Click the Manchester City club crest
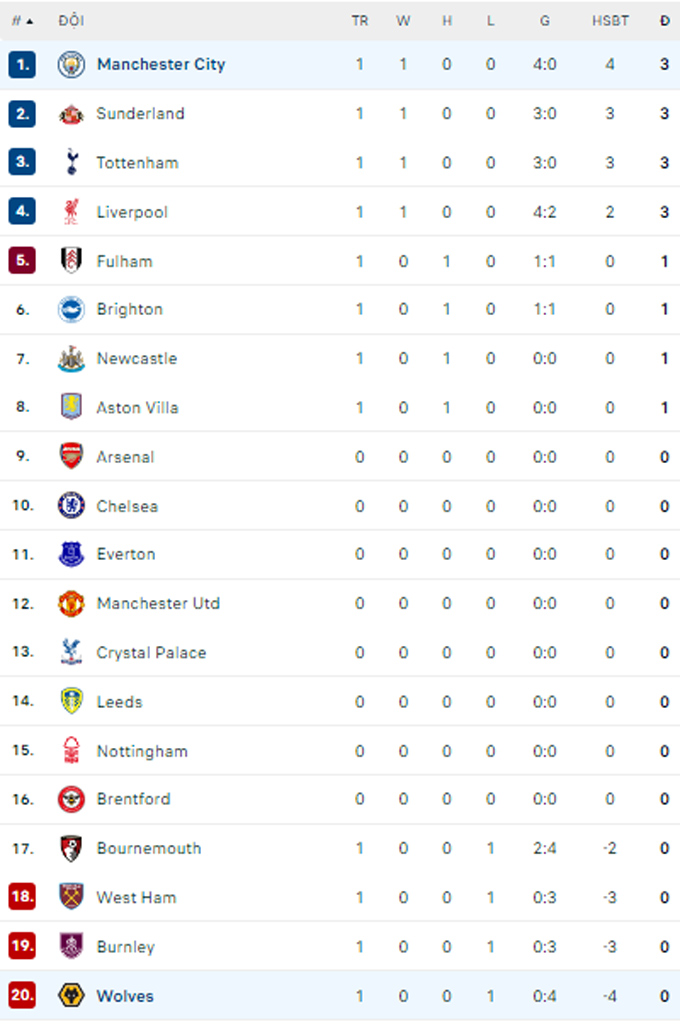 (x=71, y=64)
